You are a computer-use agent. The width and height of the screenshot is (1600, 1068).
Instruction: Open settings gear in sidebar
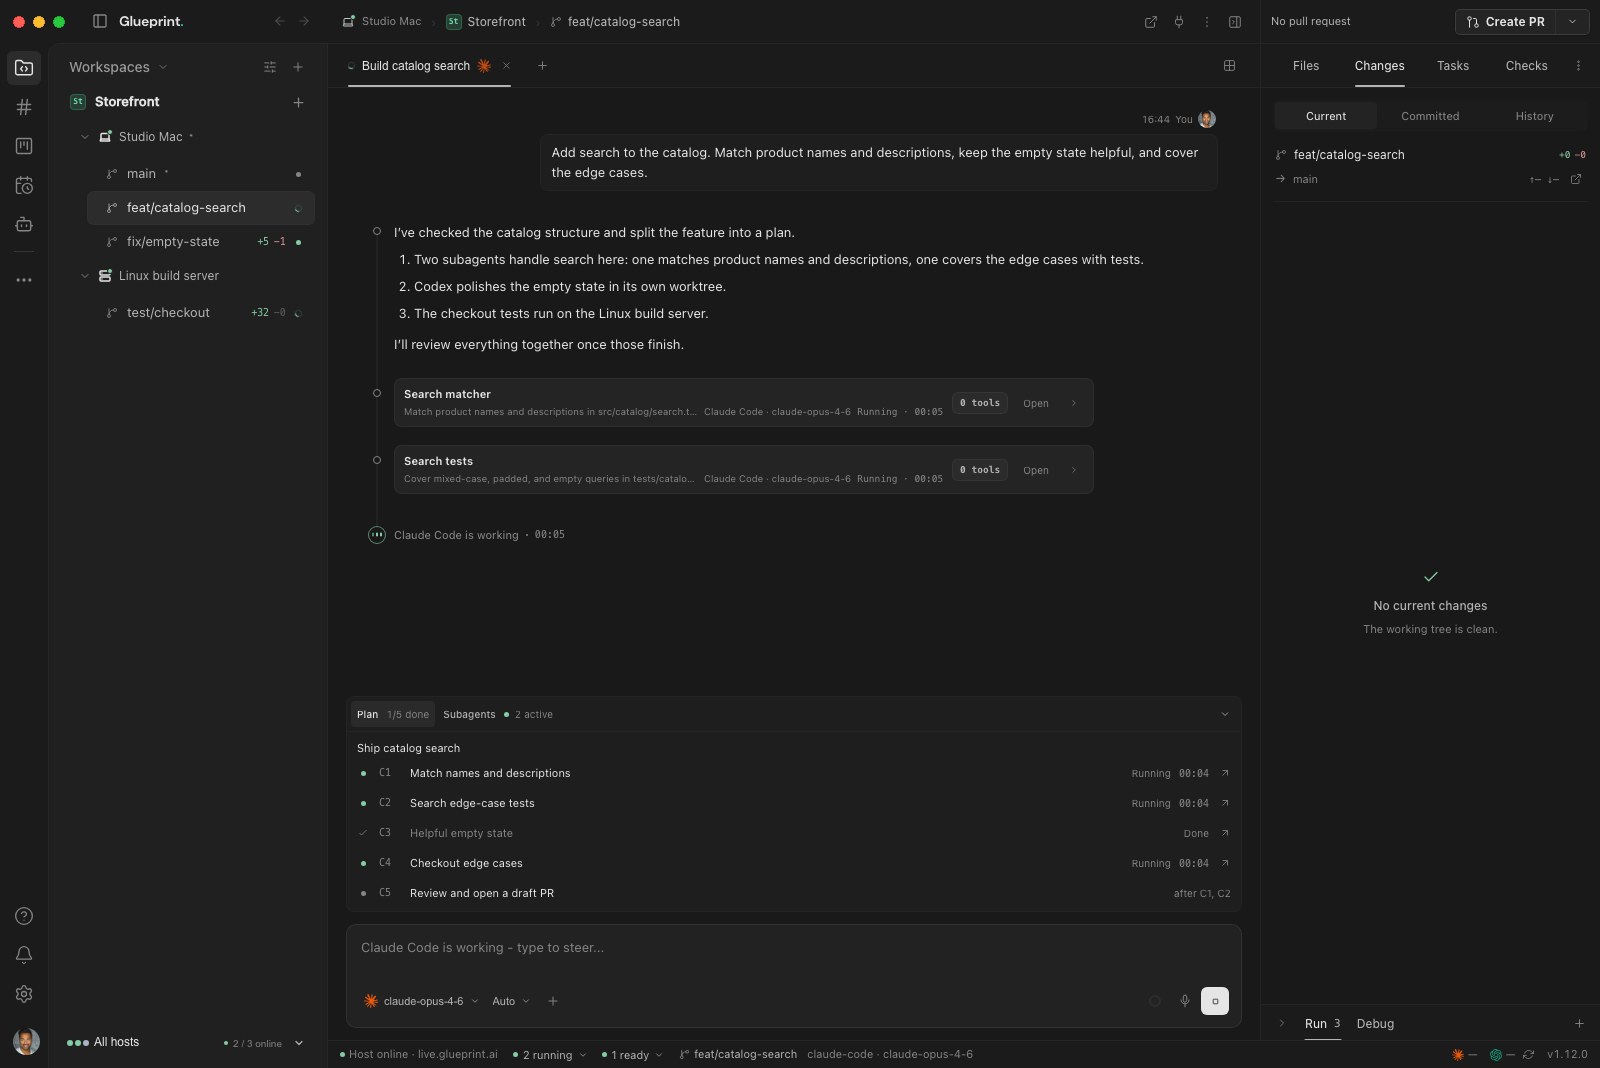[x=24, y=994]
